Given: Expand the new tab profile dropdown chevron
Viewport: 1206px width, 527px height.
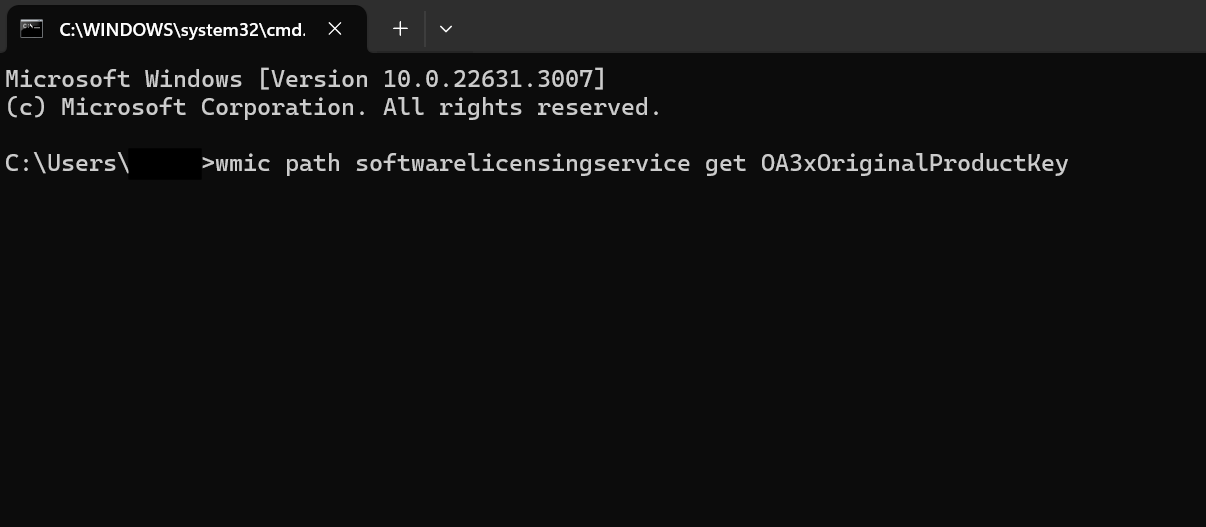Looking at the screenshot, I should (446, 29).
